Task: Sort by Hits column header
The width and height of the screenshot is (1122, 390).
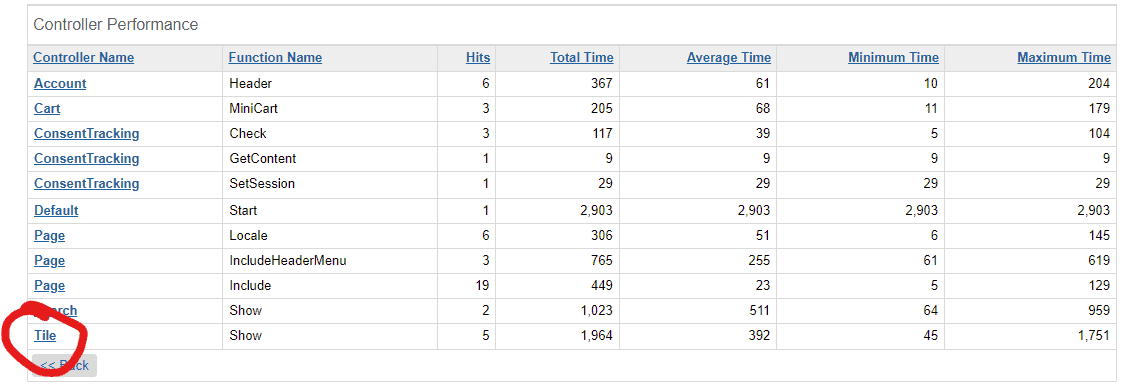Action: point(478,58)
